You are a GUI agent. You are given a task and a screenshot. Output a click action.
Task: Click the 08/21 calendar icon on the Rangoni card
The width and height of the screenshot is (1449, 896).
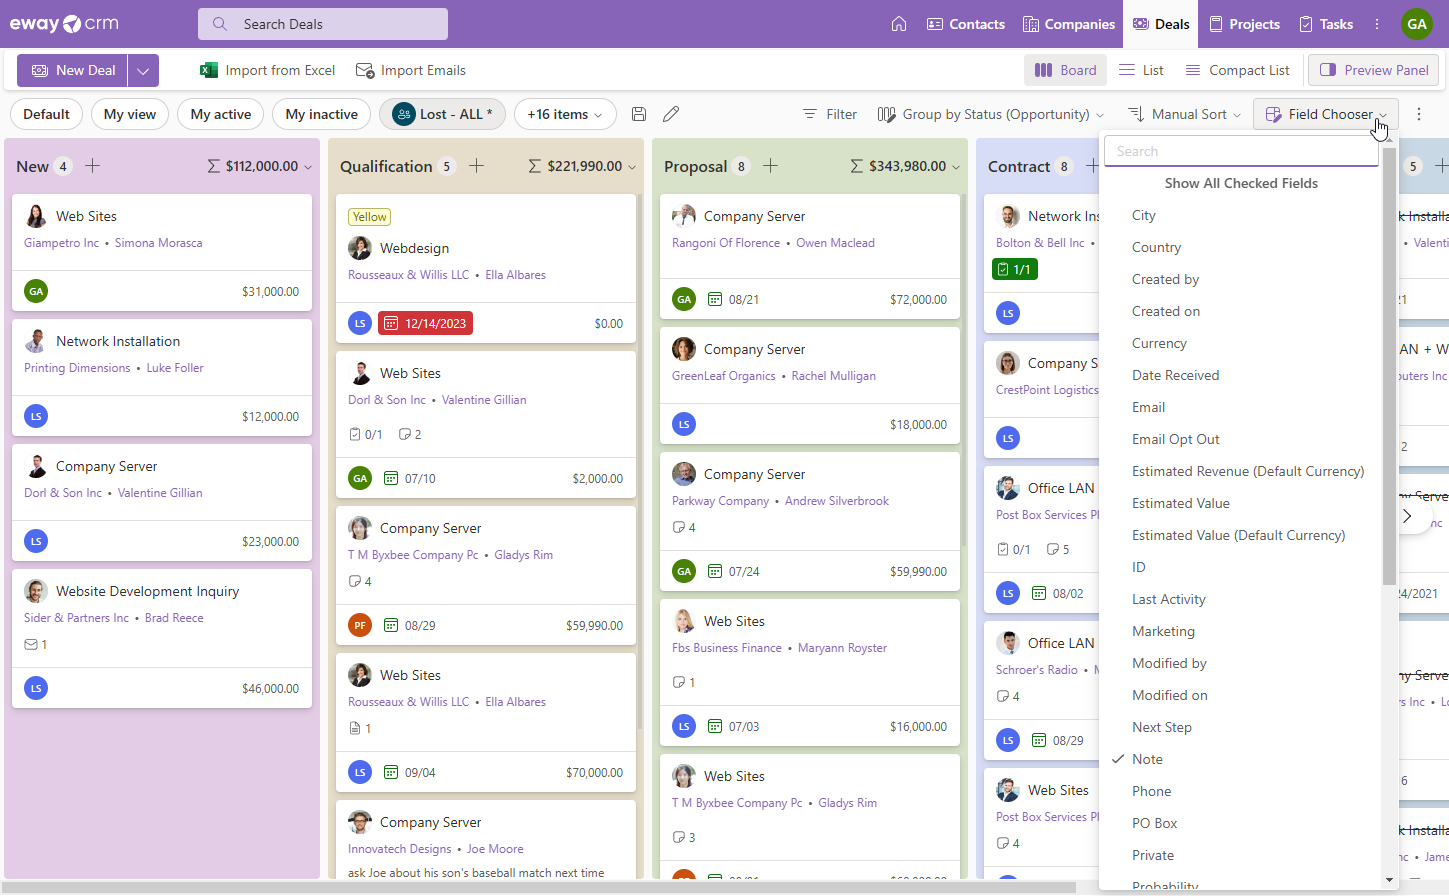(x=715, y=299)
